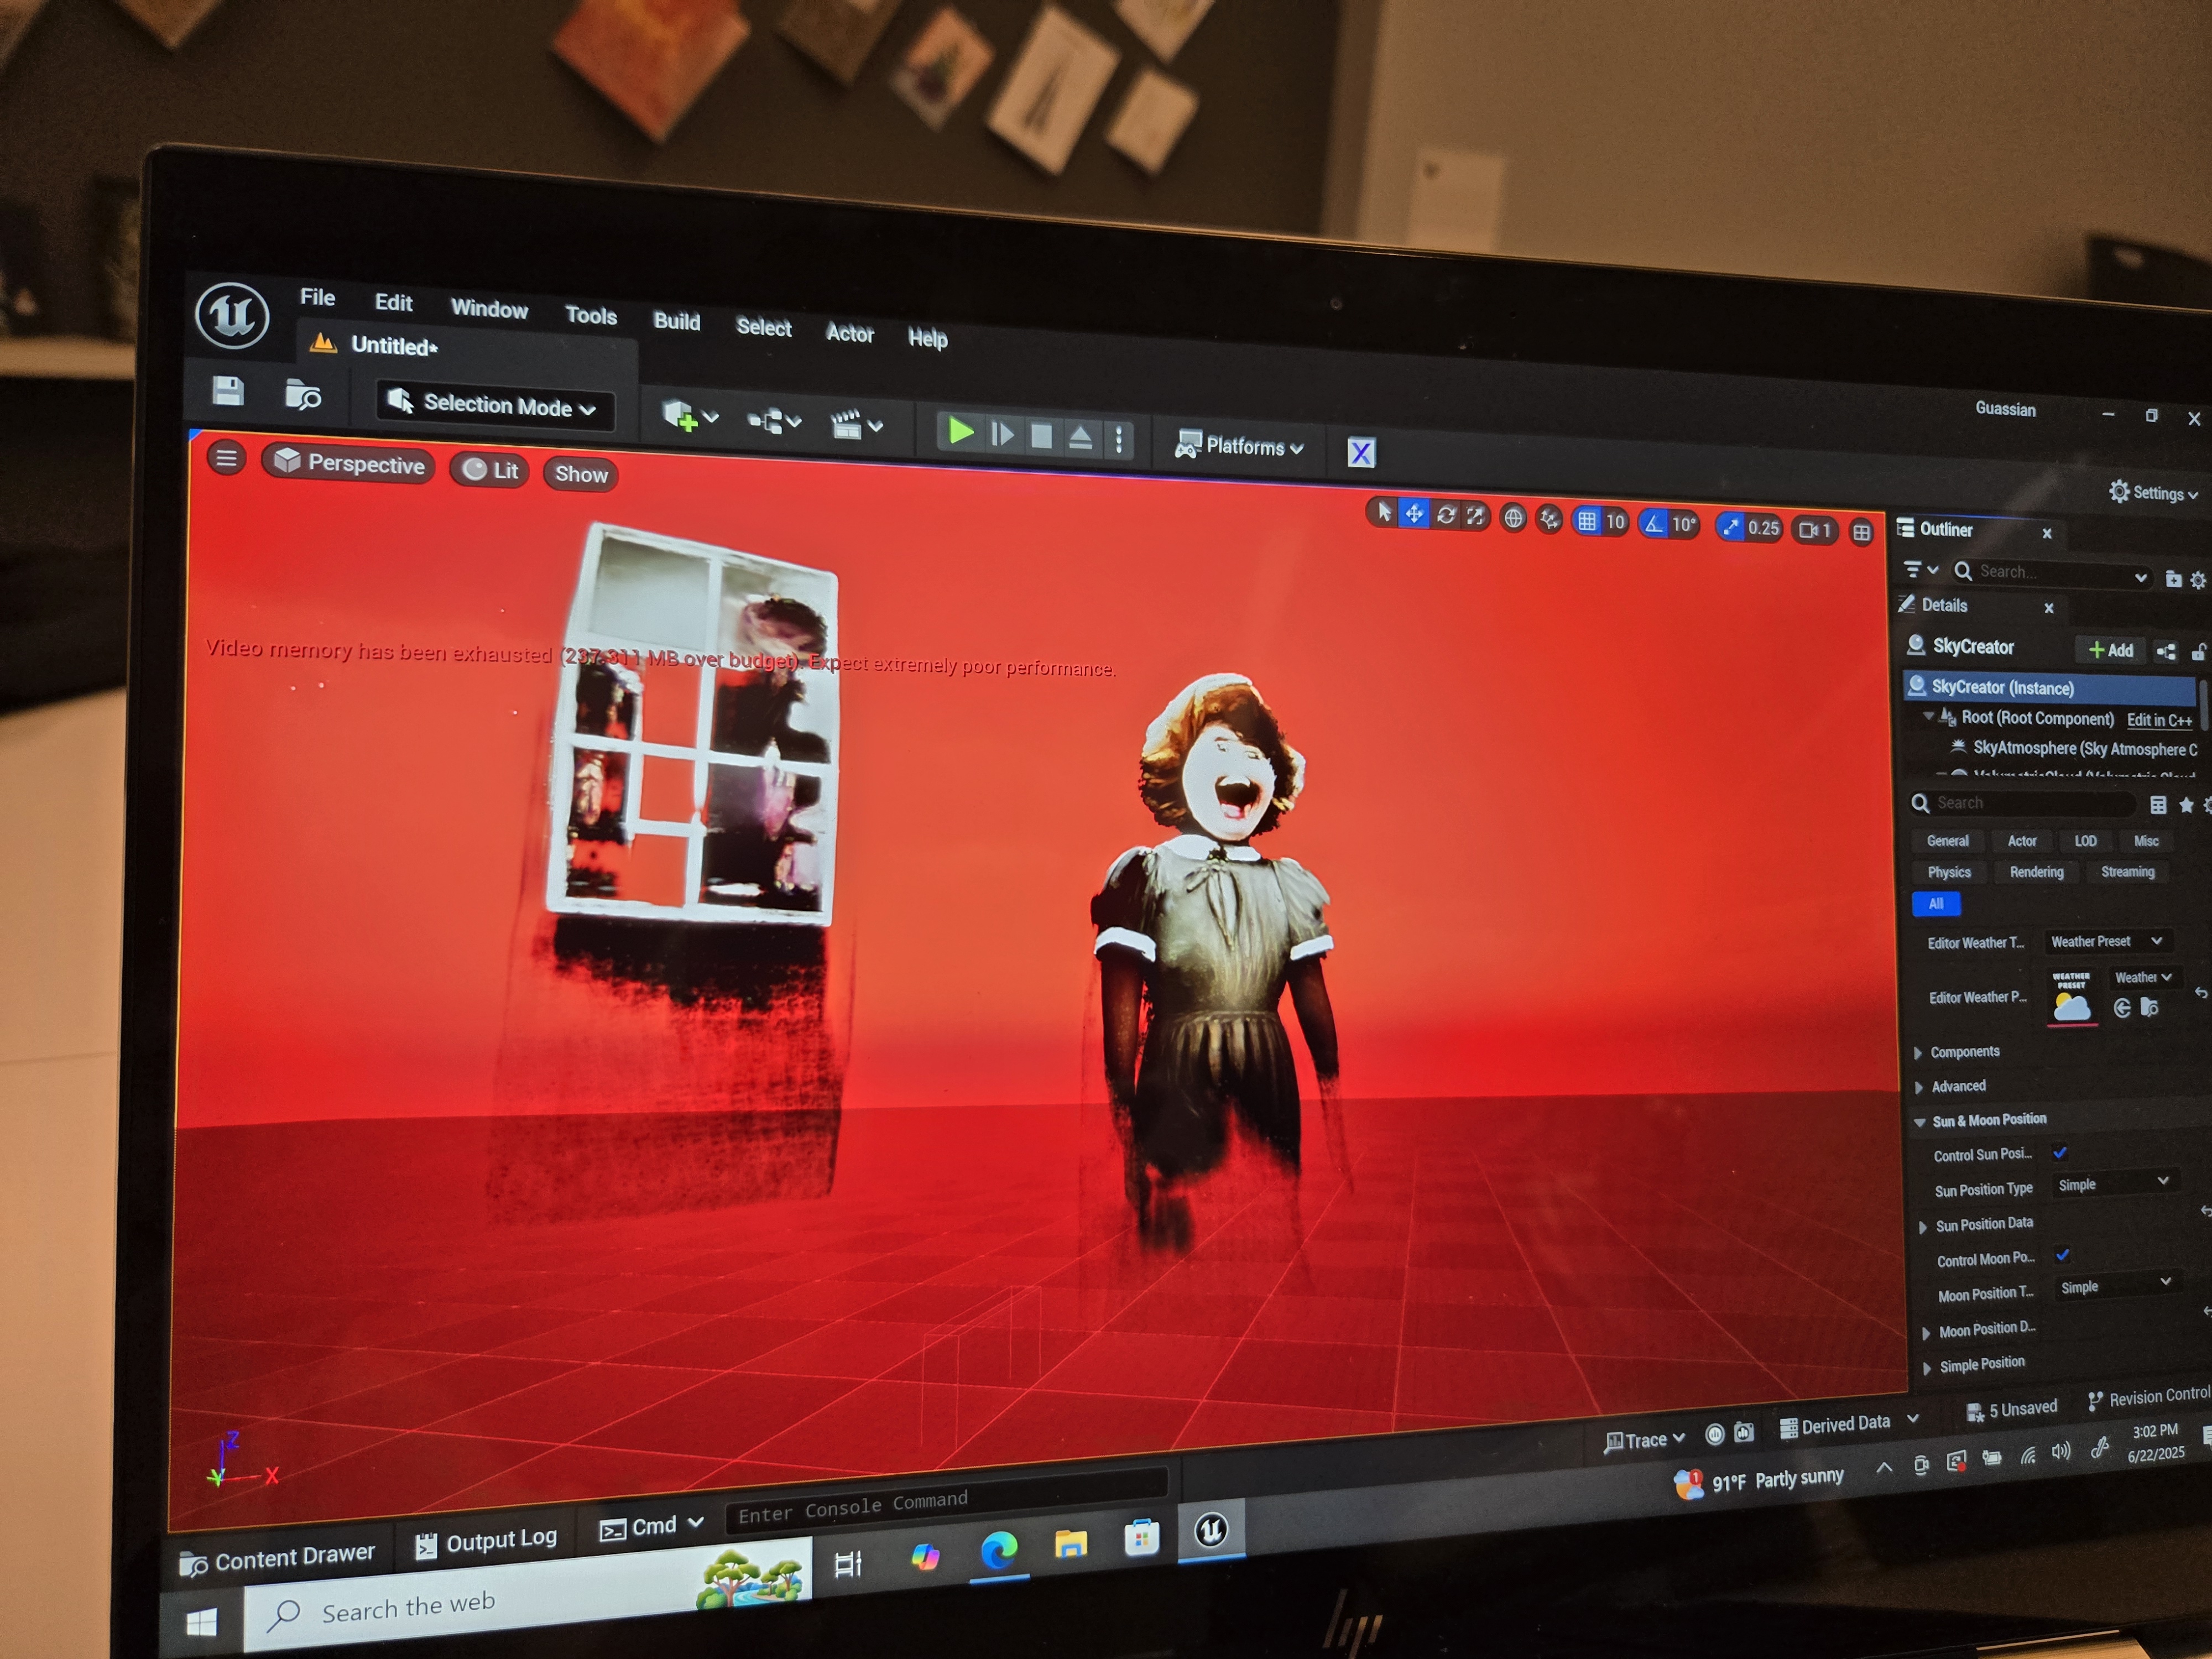Click the Save current level icon
The width and height of the screenshot is (2212, 1659).
pyautogui.click(x=228, y=391)
